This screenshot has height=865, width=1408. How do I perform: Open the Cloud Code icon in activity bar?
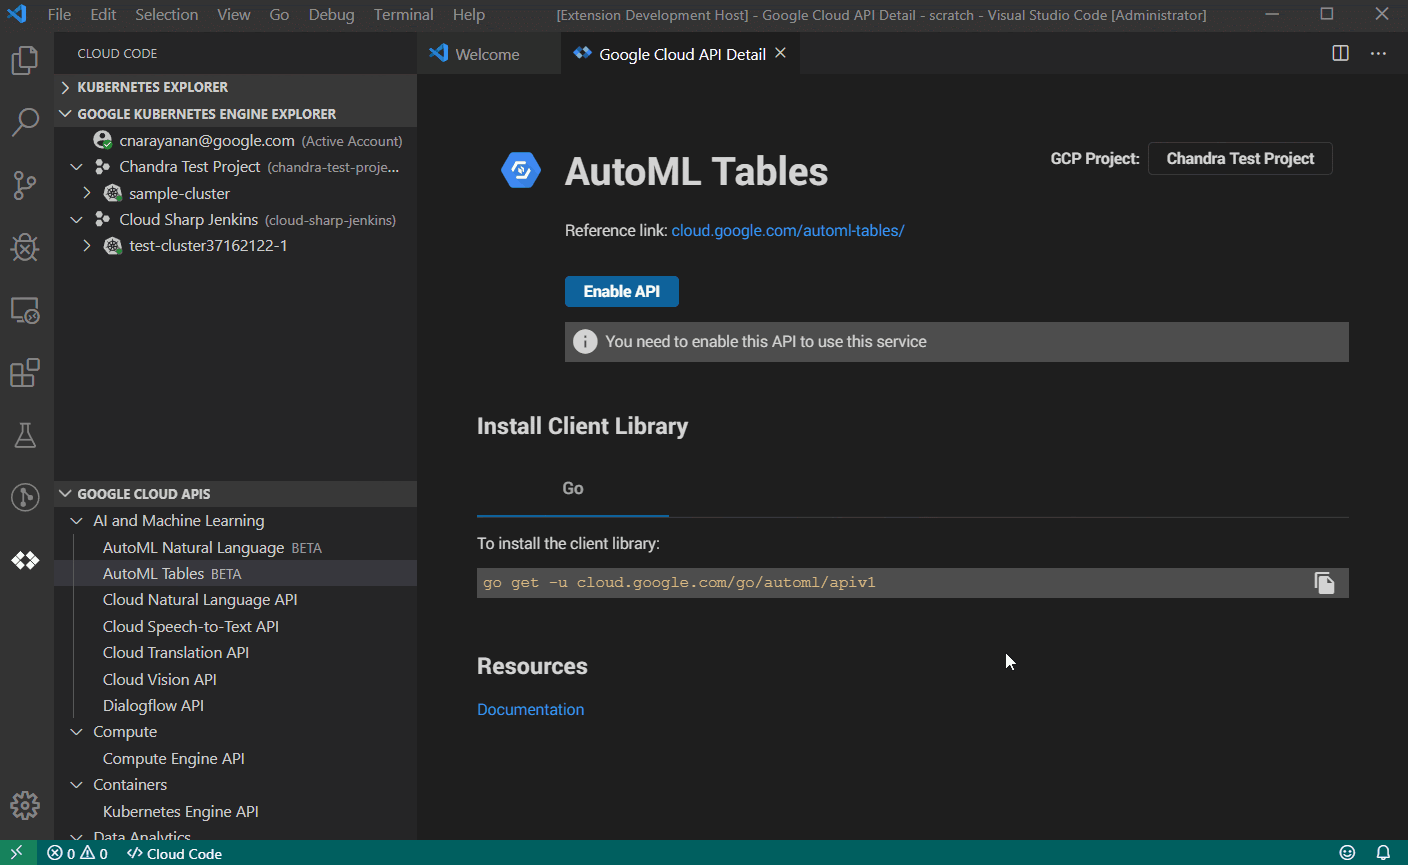point(25,560)
